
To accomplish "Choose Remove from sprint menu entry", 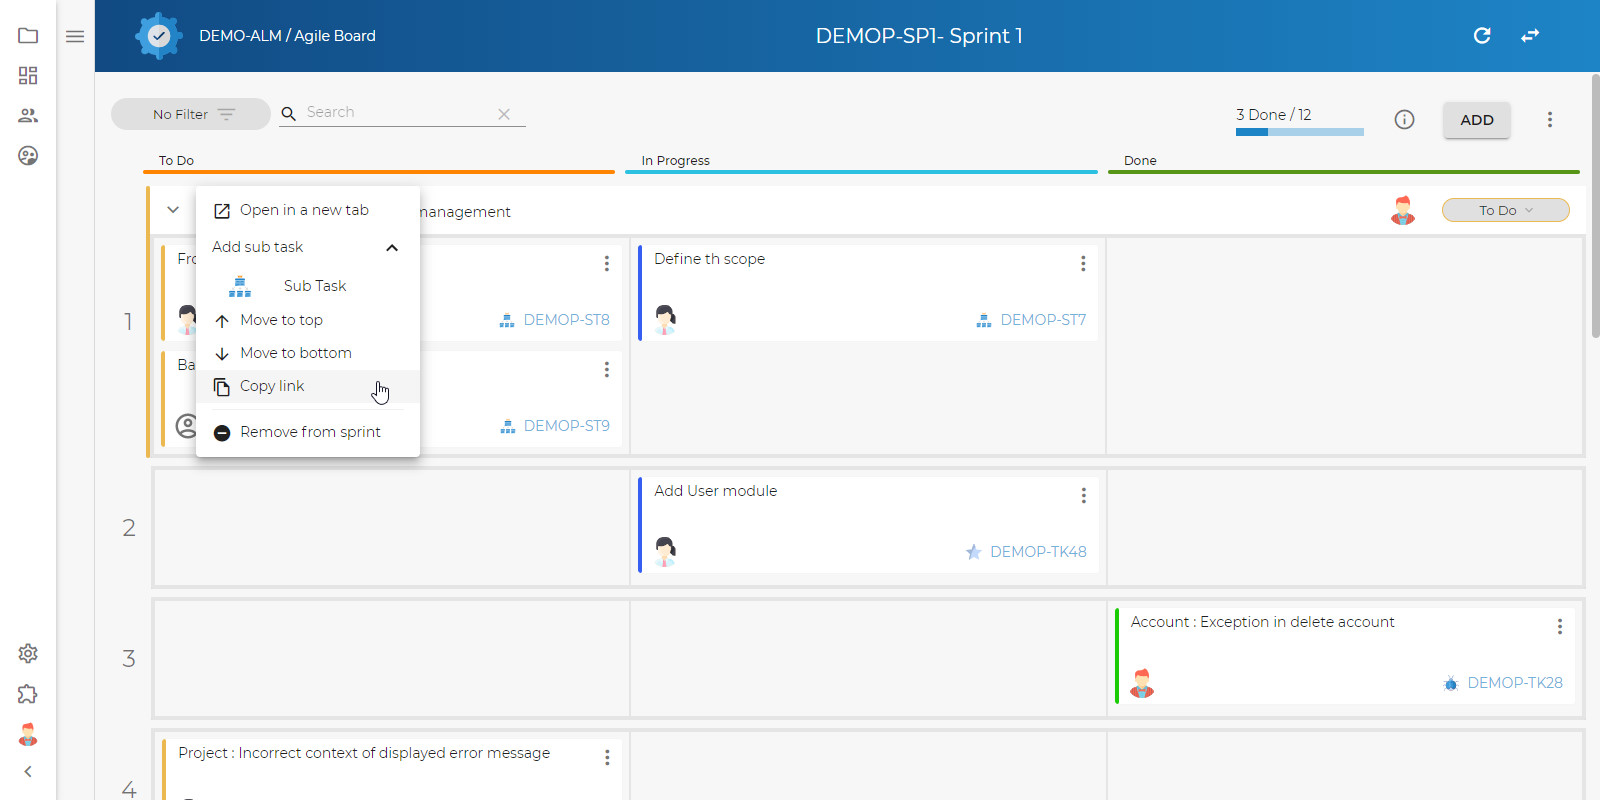I will tap(308, 432).
